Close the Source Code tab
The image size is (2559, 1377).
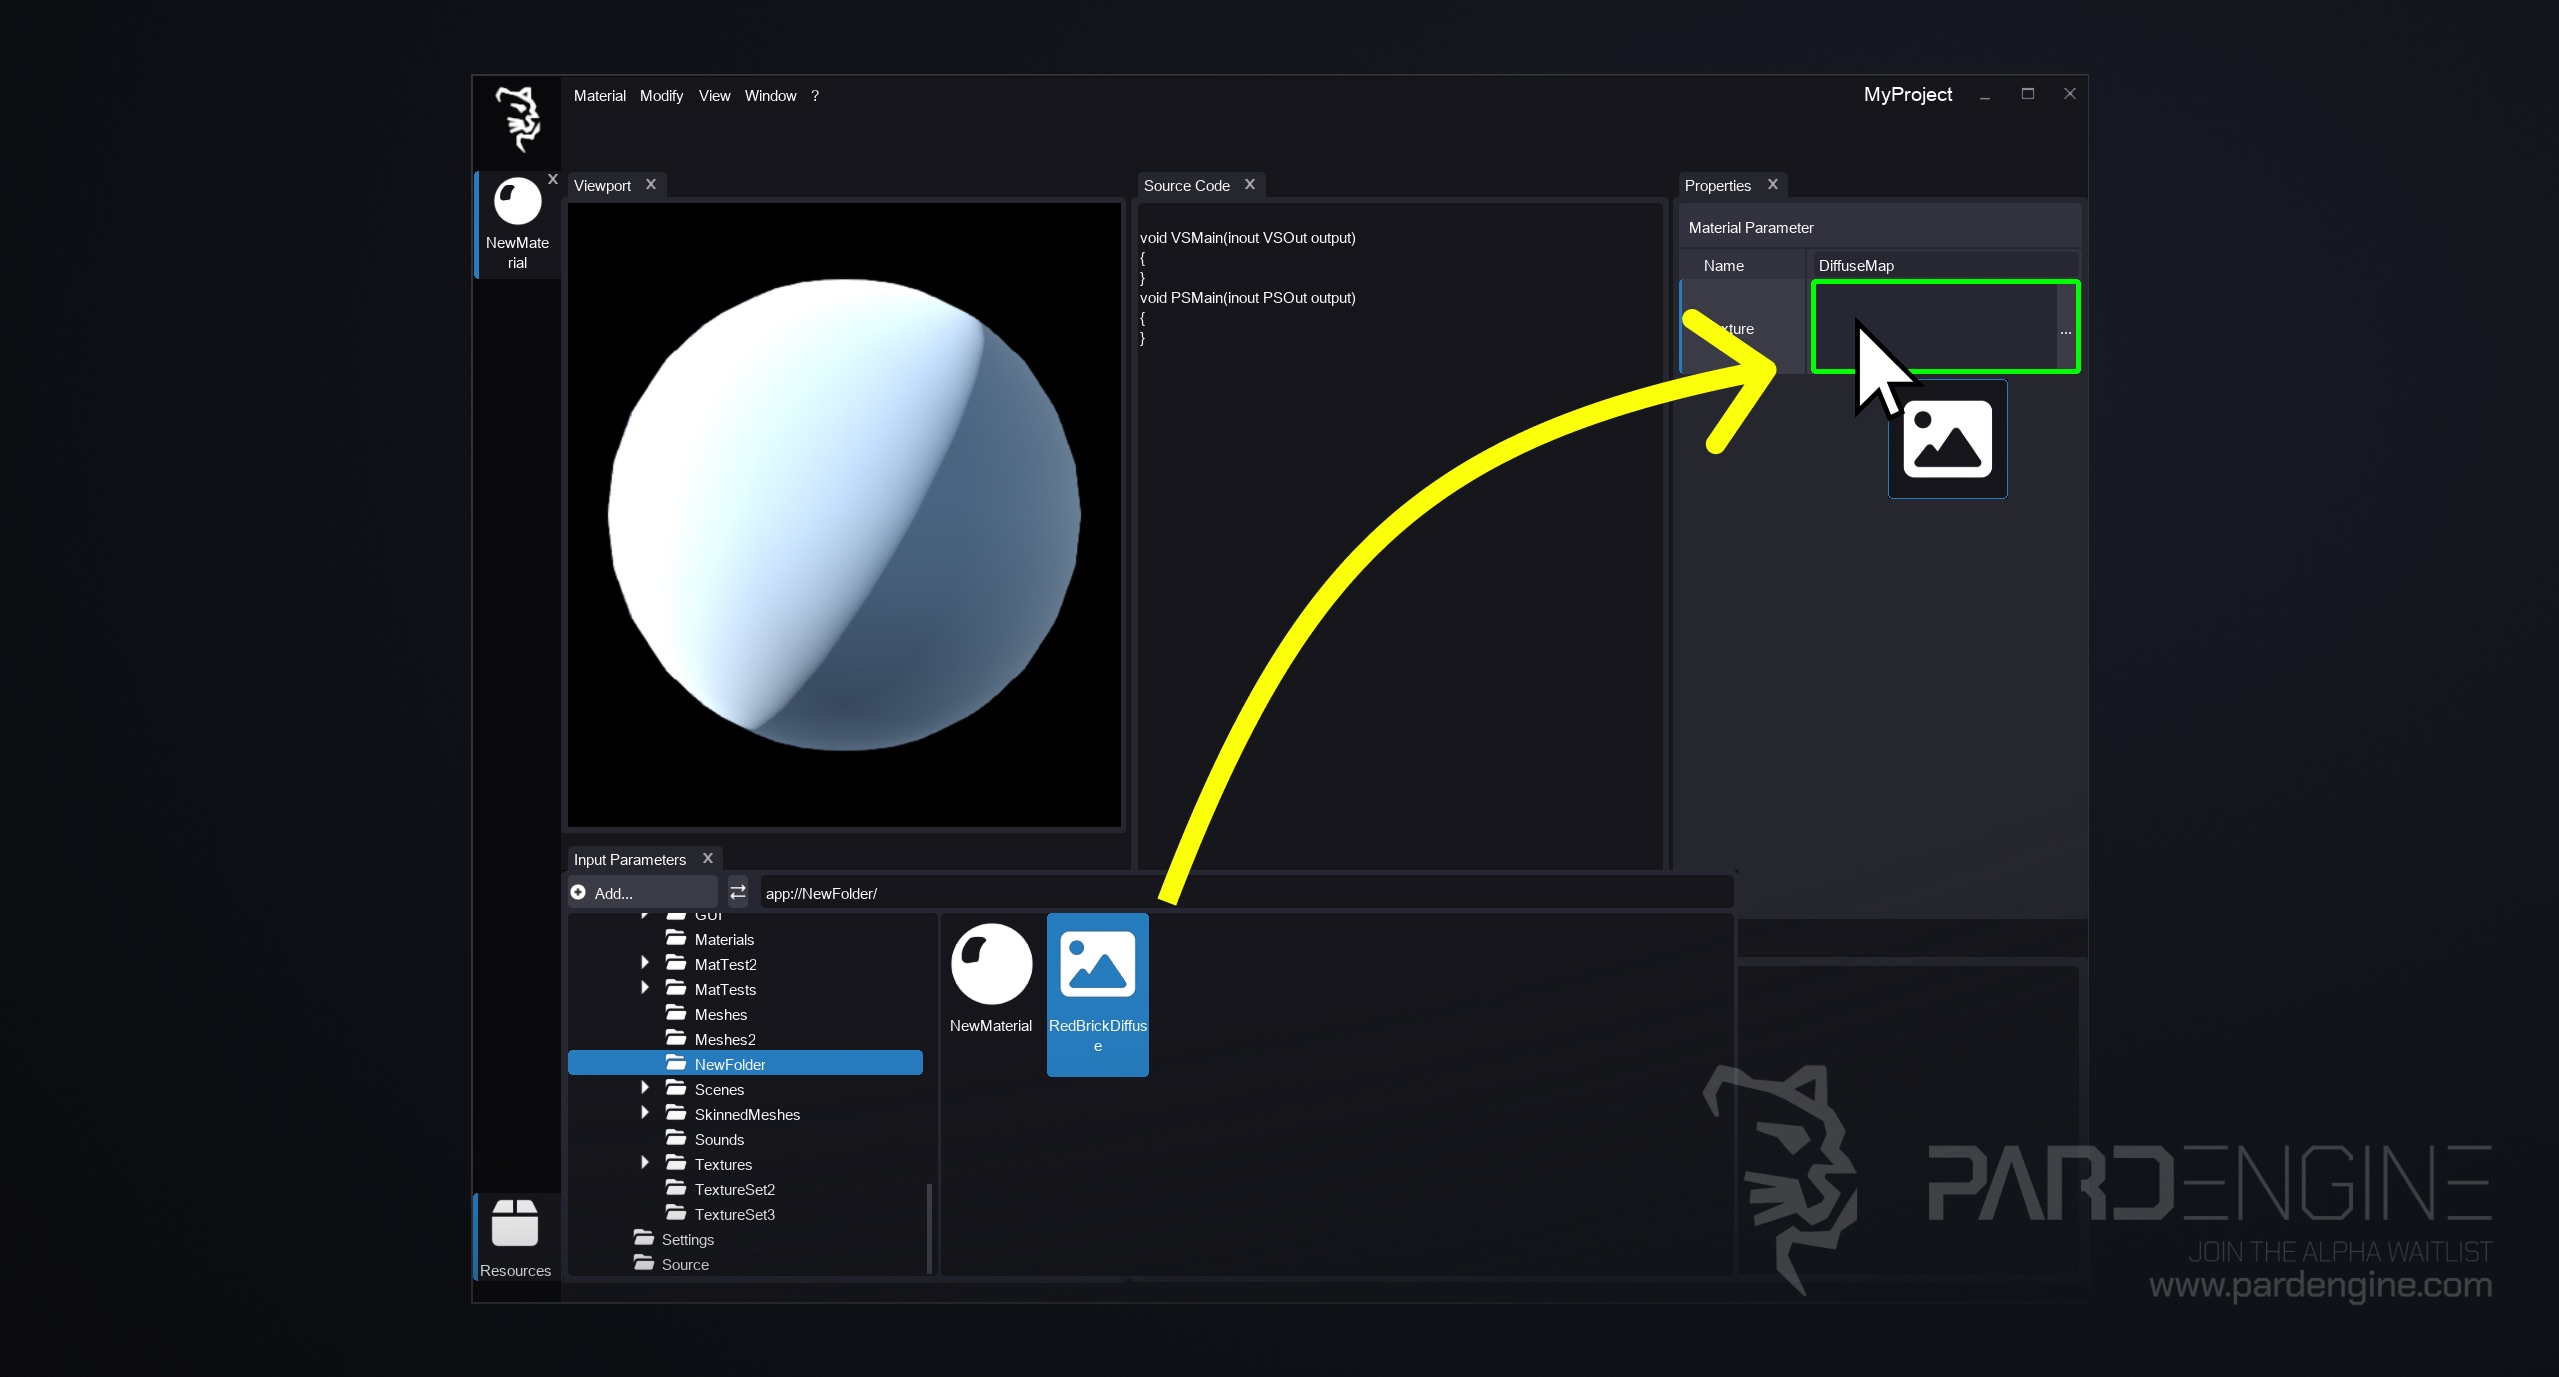click(1250, 184)
